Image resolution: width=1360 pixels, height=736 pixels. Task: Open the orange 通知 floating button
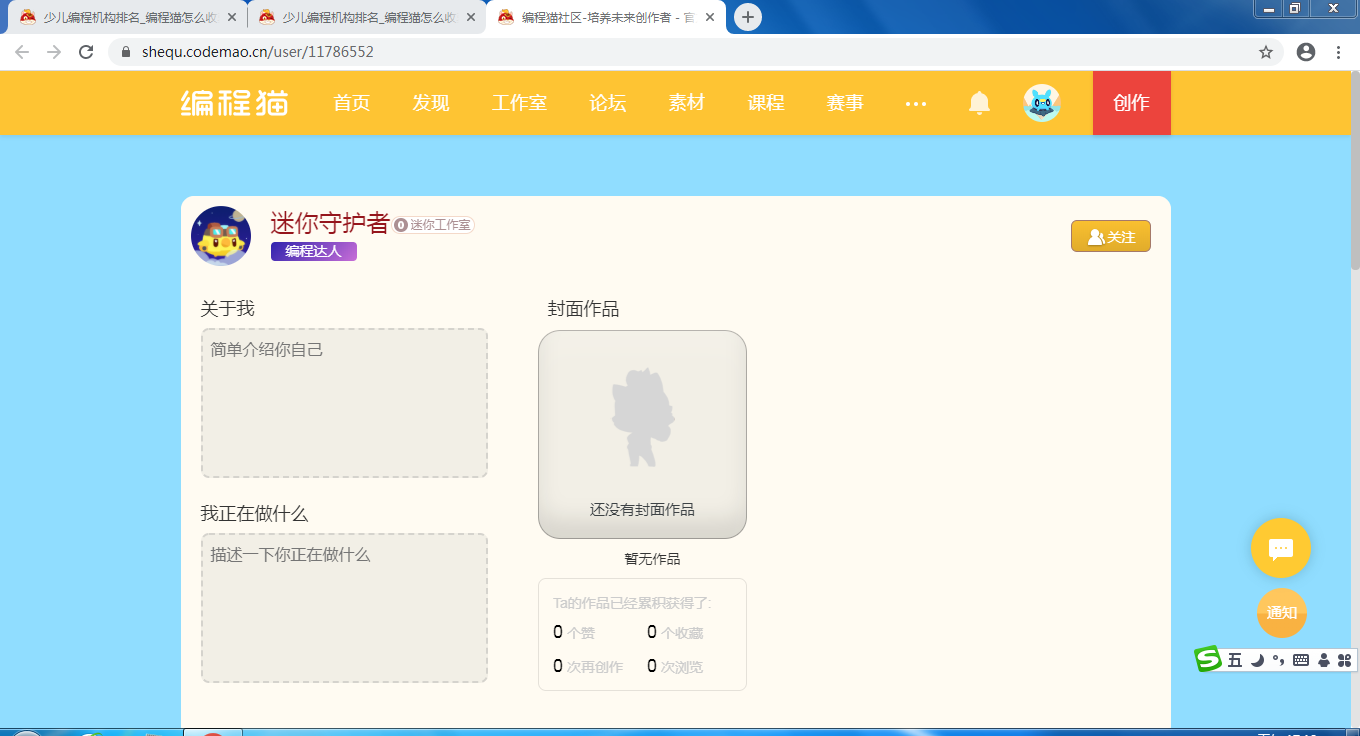[x=1282, y=613]
